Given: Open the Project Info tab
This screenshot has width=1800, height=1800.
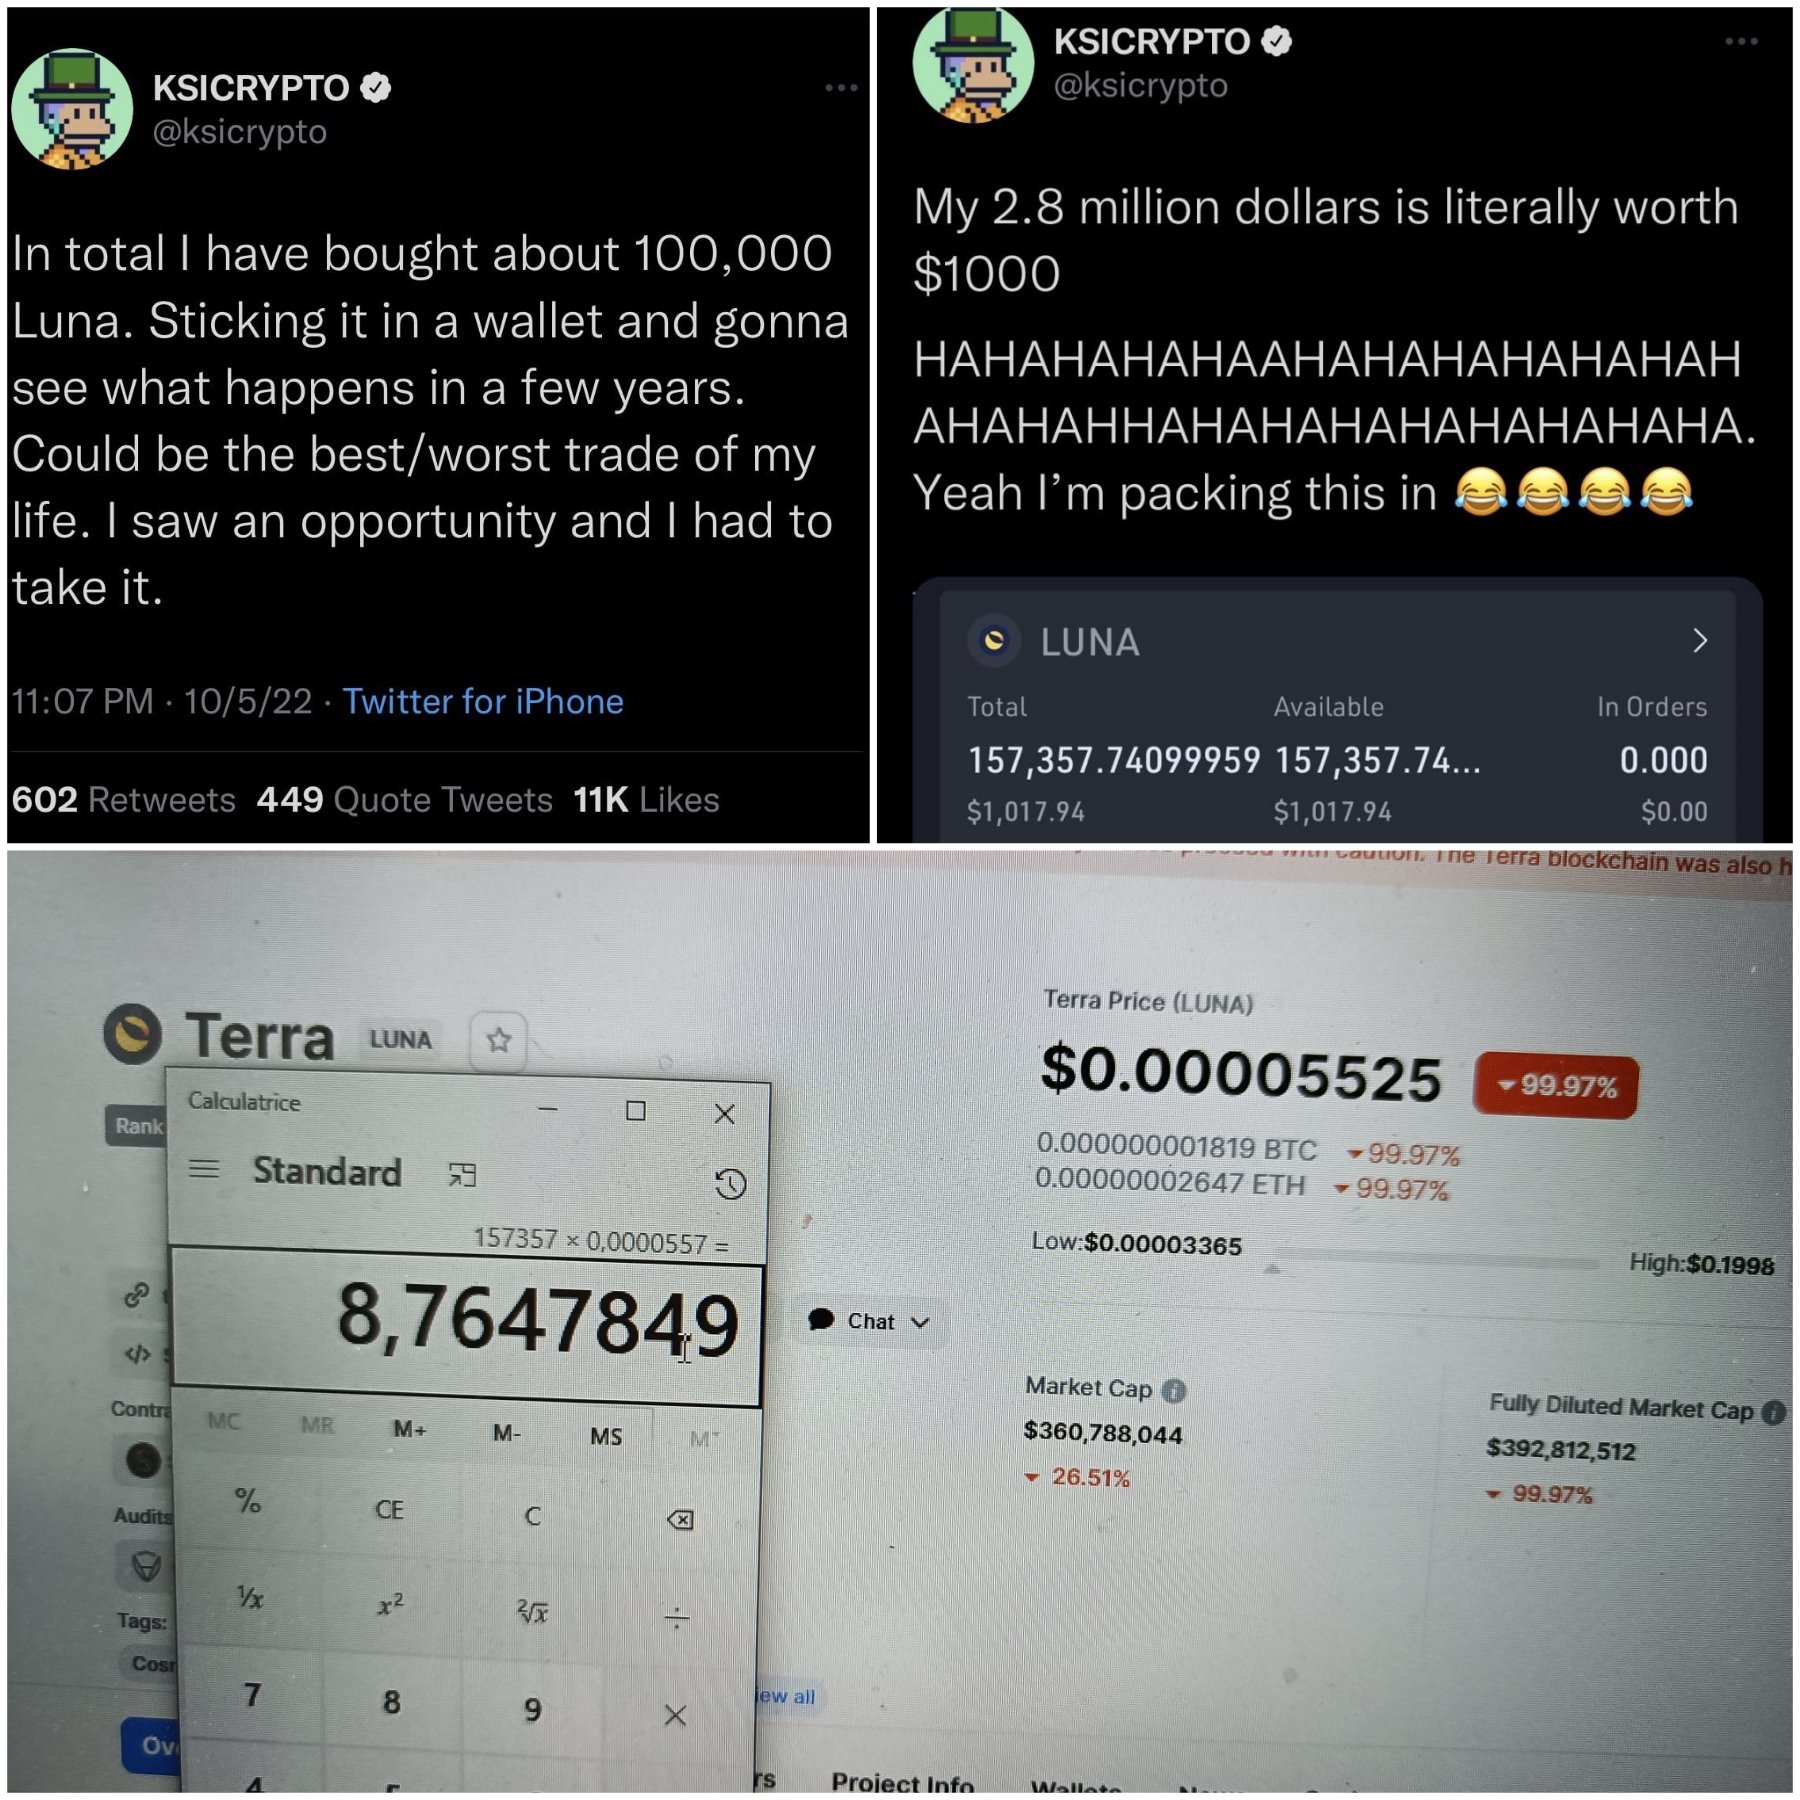Looking at the screenshot, I should click(x=902, y=1781).
